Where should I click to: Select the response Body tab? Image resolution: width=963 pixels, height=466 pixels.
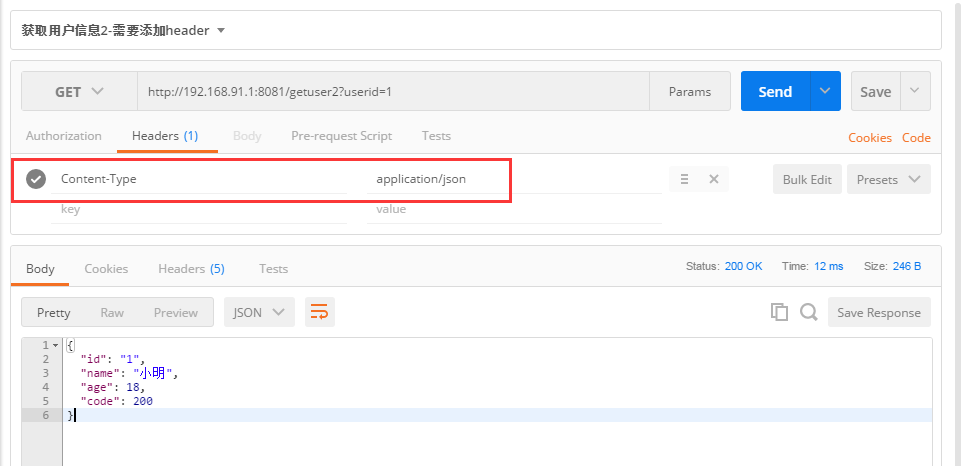tap(41, 269)
